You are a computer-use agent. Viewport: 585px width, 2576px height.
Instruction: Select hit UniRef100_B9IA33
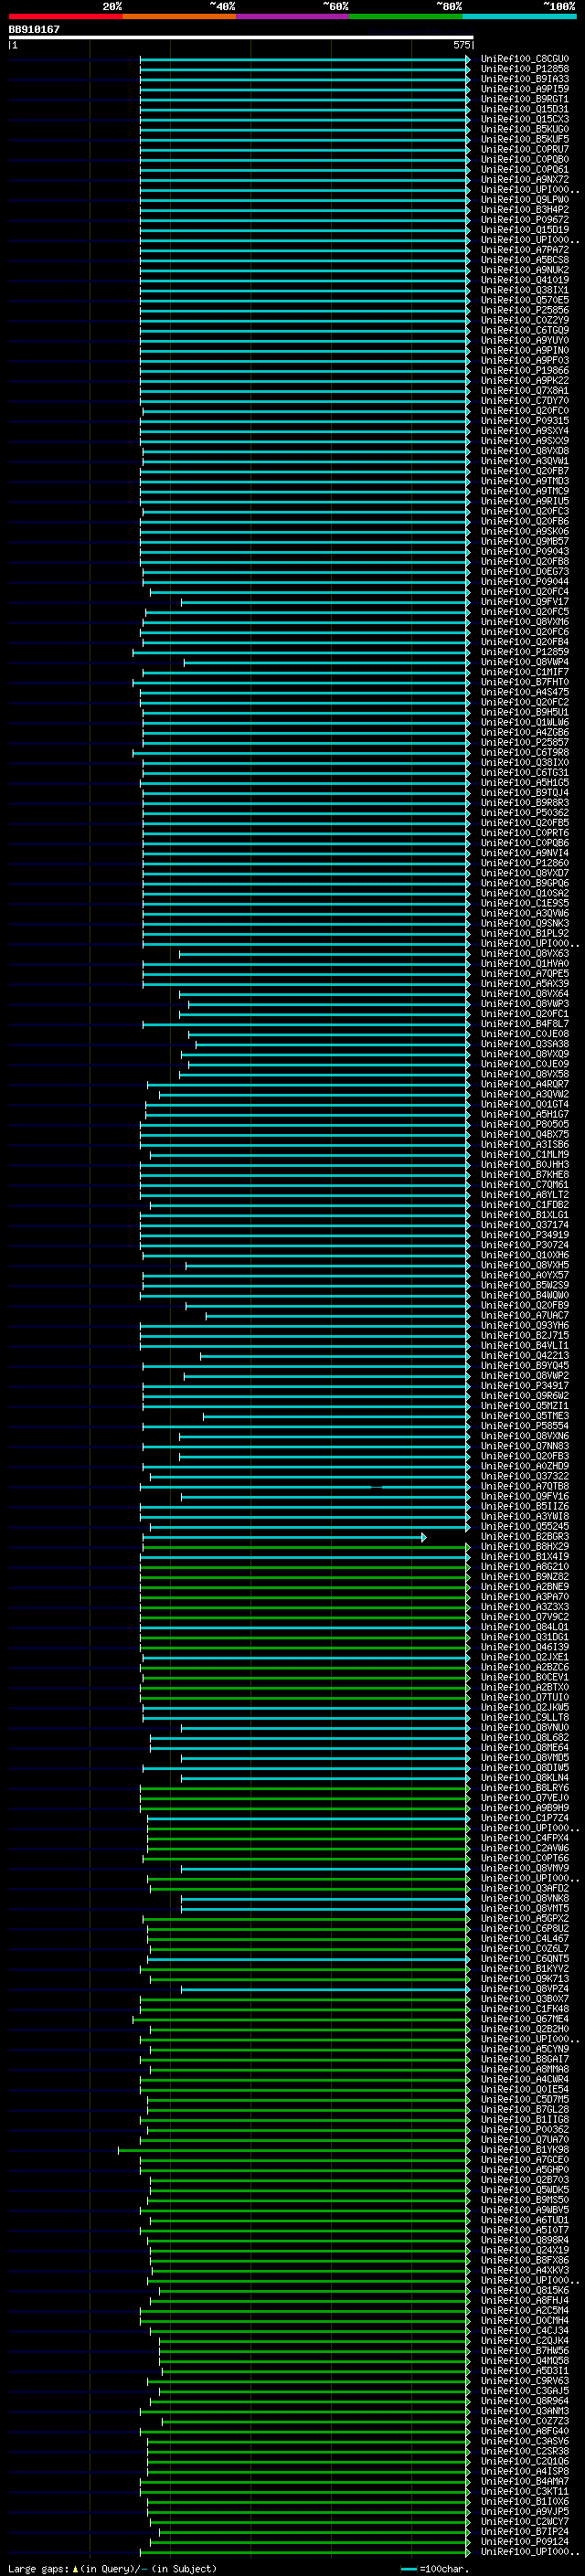(525, 79)
